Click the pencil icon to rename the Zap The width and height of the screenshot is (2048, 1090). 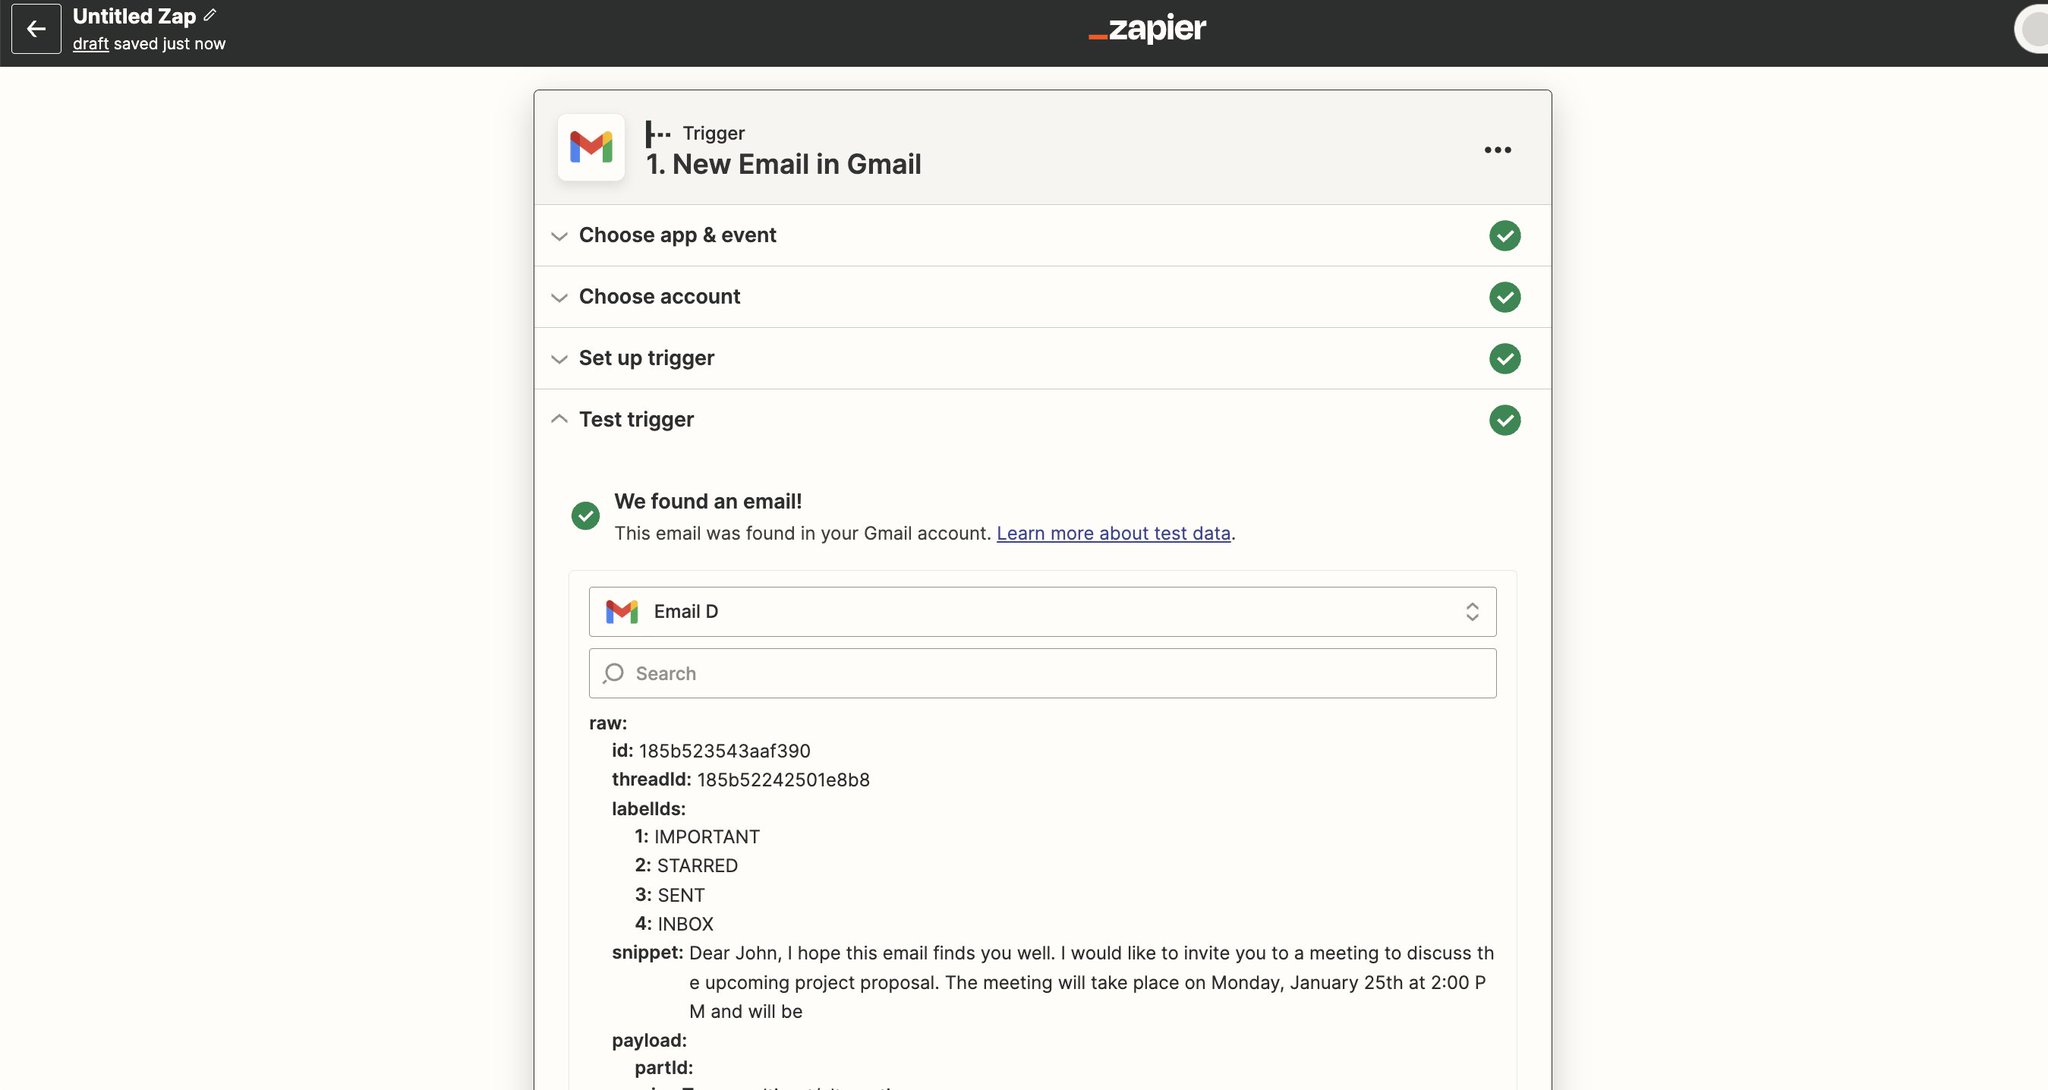click(210, 15)
